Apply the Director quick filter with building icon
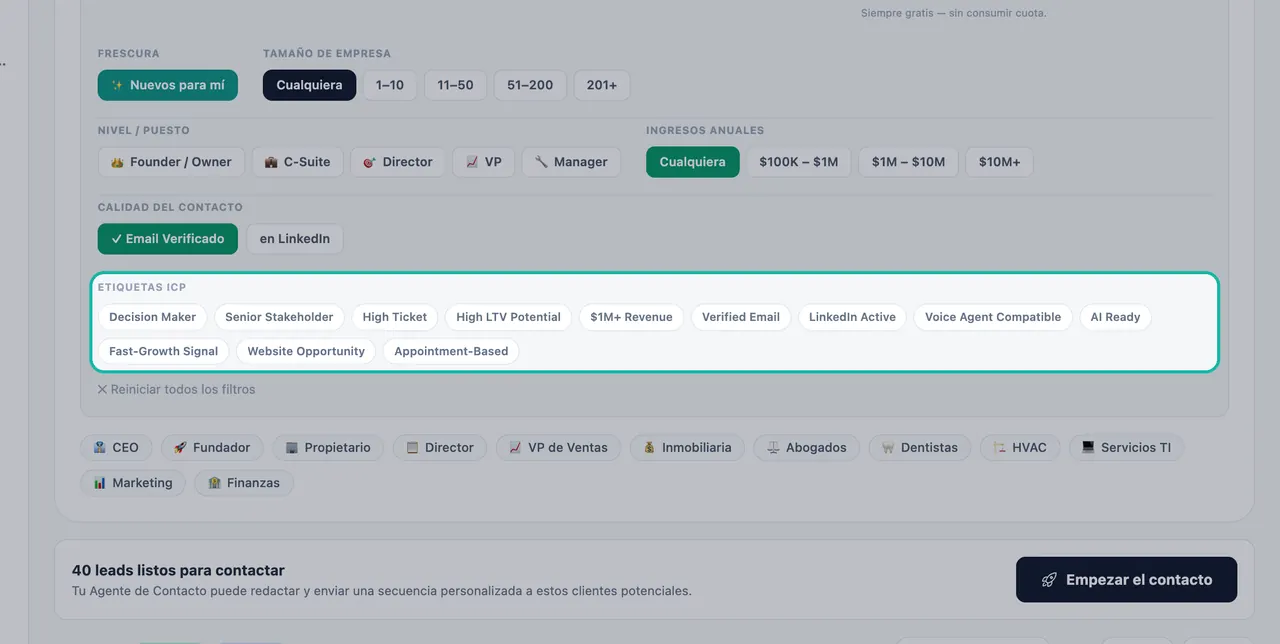1280x644 pixels. (440, 447)
